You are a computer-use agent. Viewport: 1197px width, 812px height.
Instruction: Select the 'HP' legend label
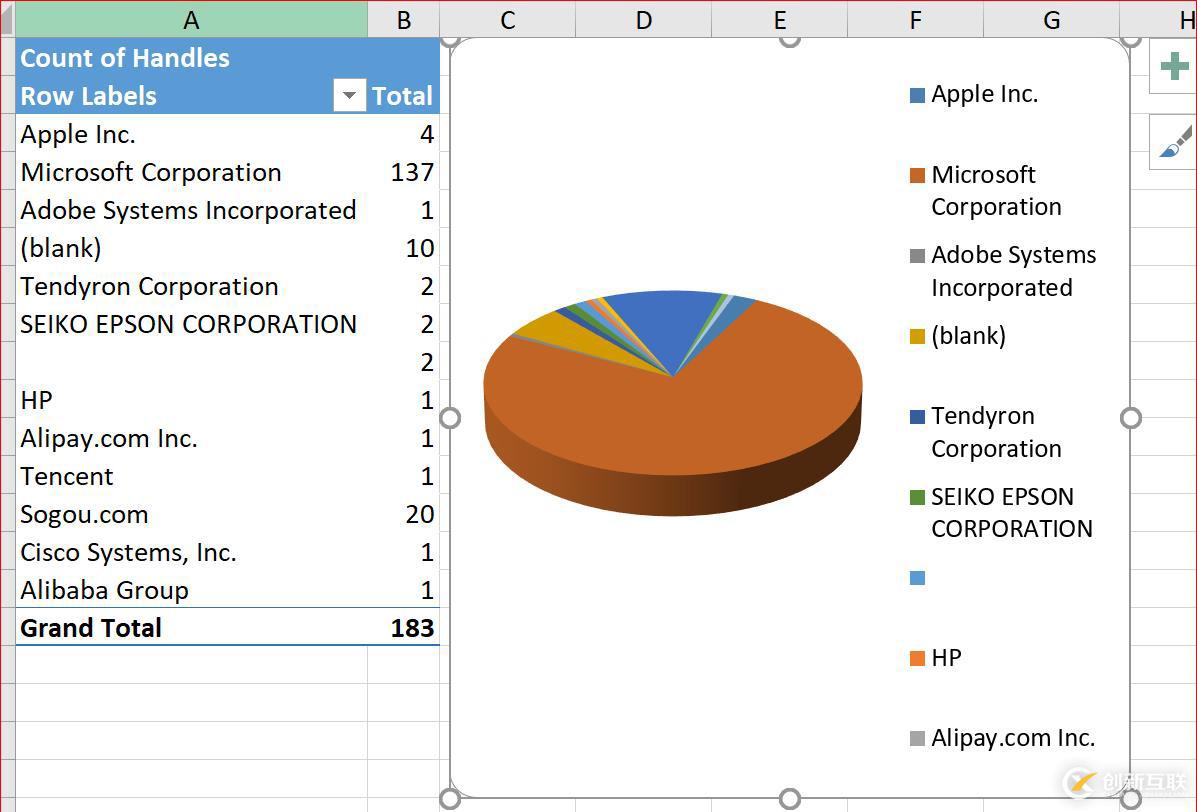pyautogui.click(x=947, y=658)
